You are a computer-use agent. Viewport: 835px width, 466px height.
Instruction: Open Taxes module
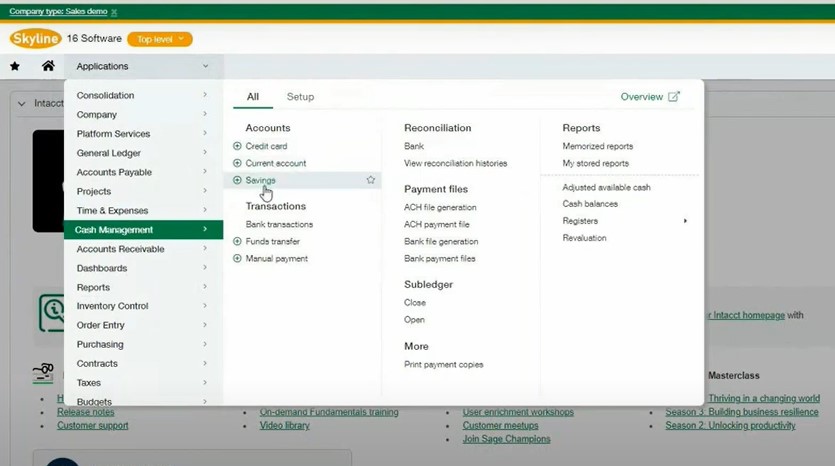143,382
